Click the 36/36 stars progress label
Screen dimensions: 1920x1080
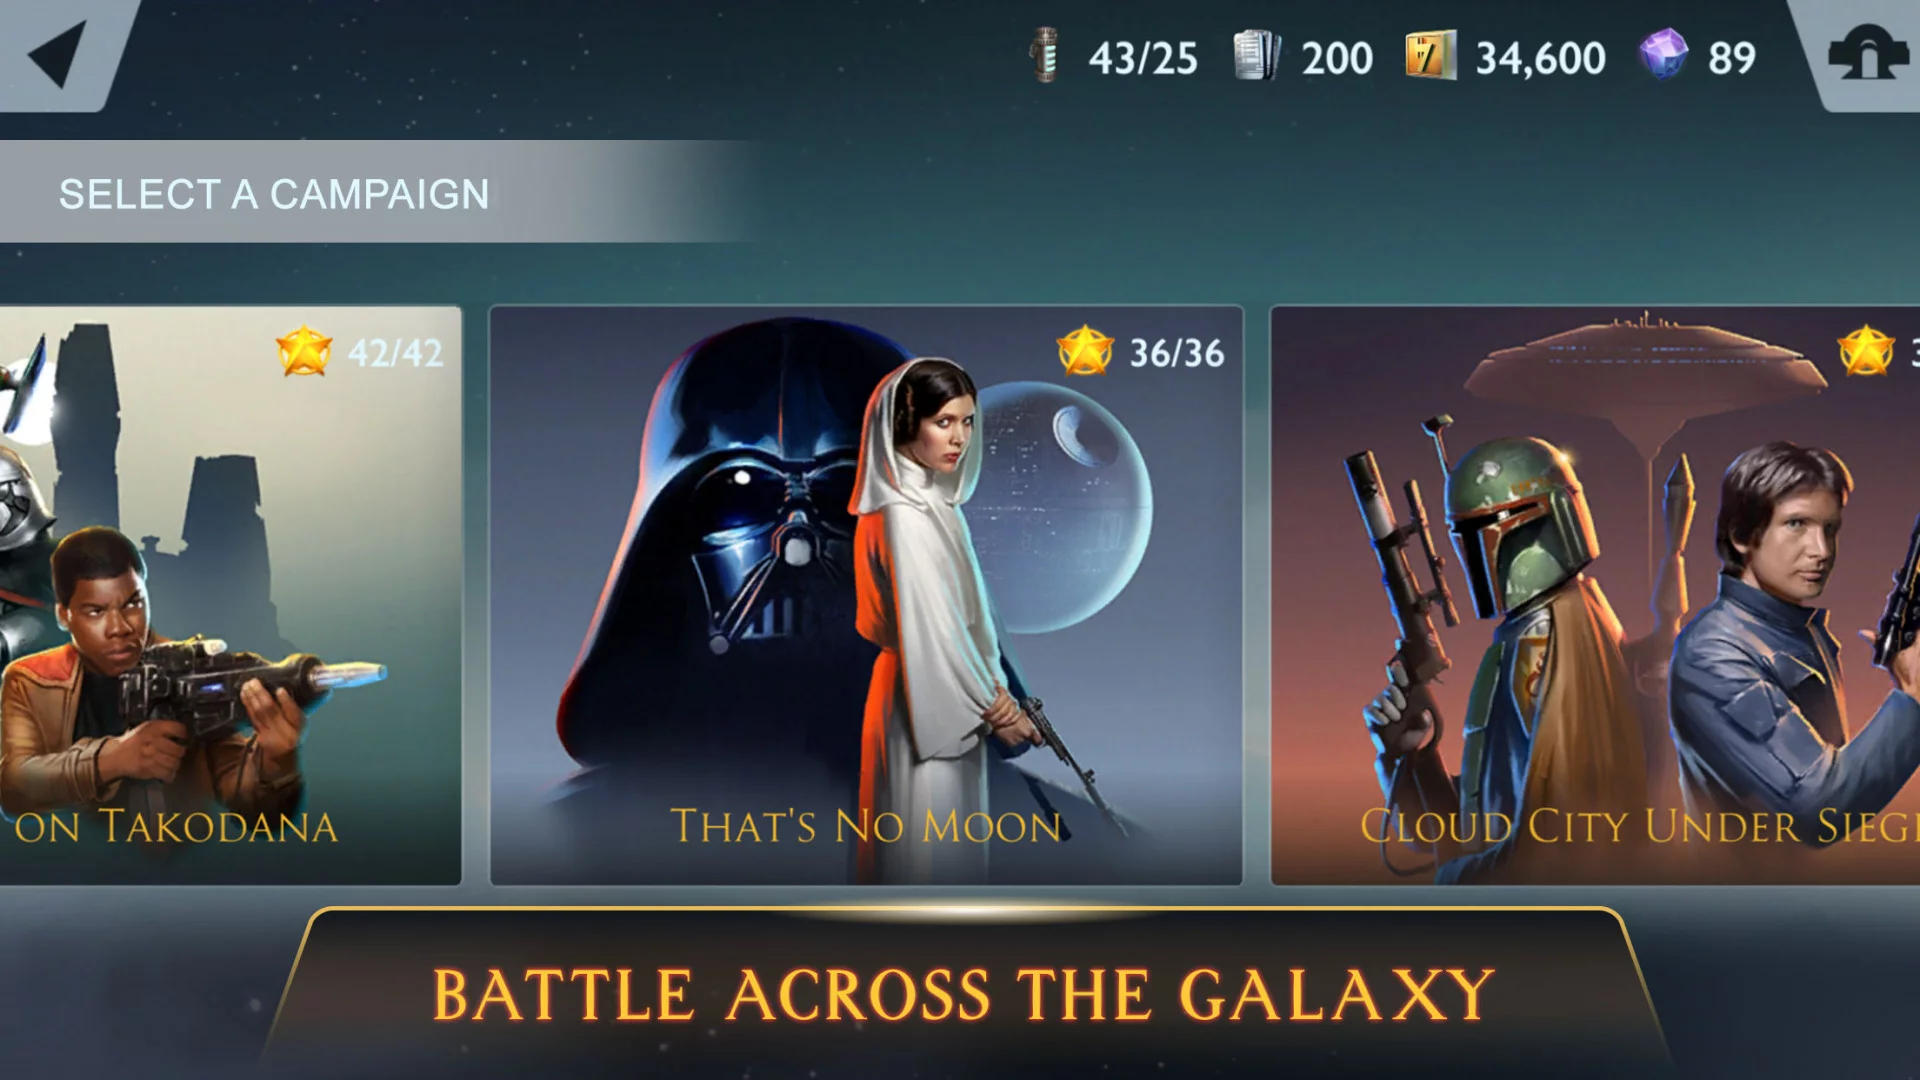1177,353
